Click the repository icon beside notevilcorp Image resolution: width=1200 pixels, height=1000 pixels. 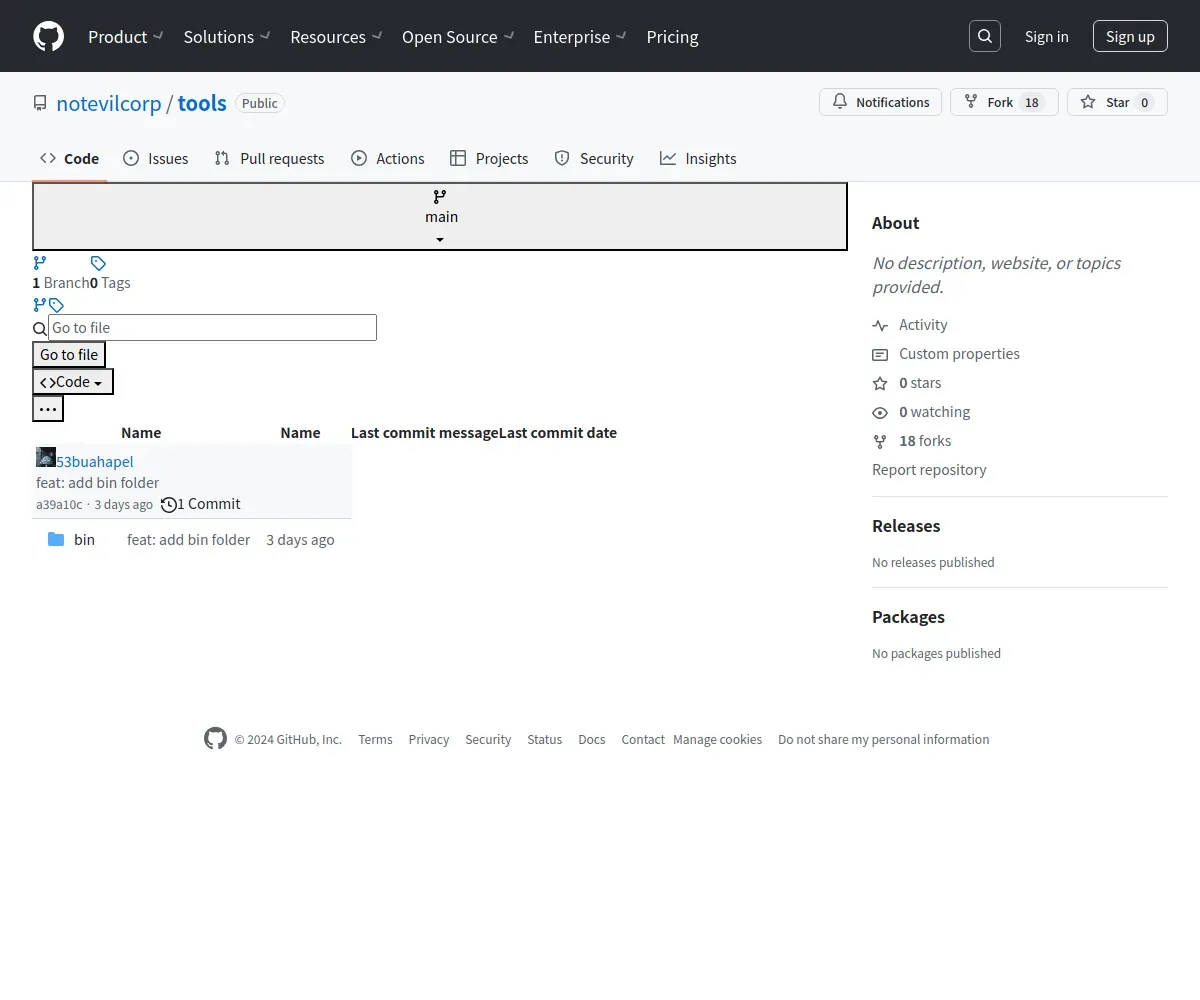(40, 103)
